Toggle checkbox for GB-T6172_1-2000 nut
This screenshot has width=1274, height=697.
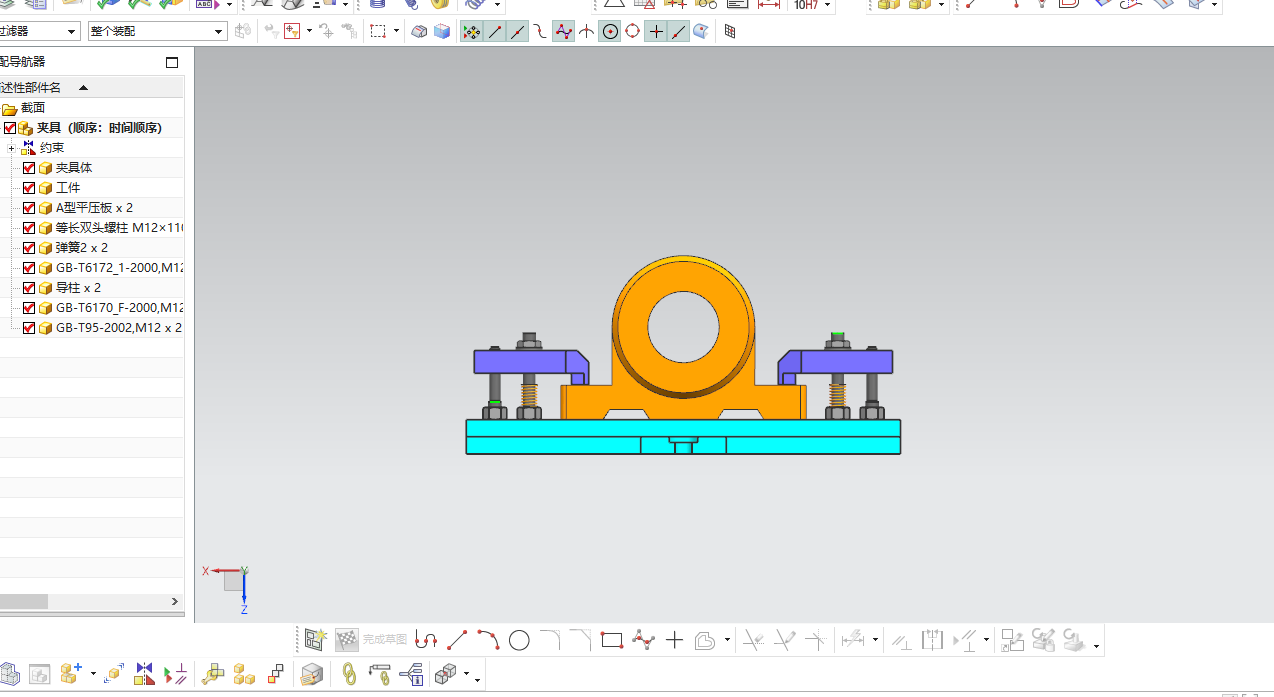29,268
